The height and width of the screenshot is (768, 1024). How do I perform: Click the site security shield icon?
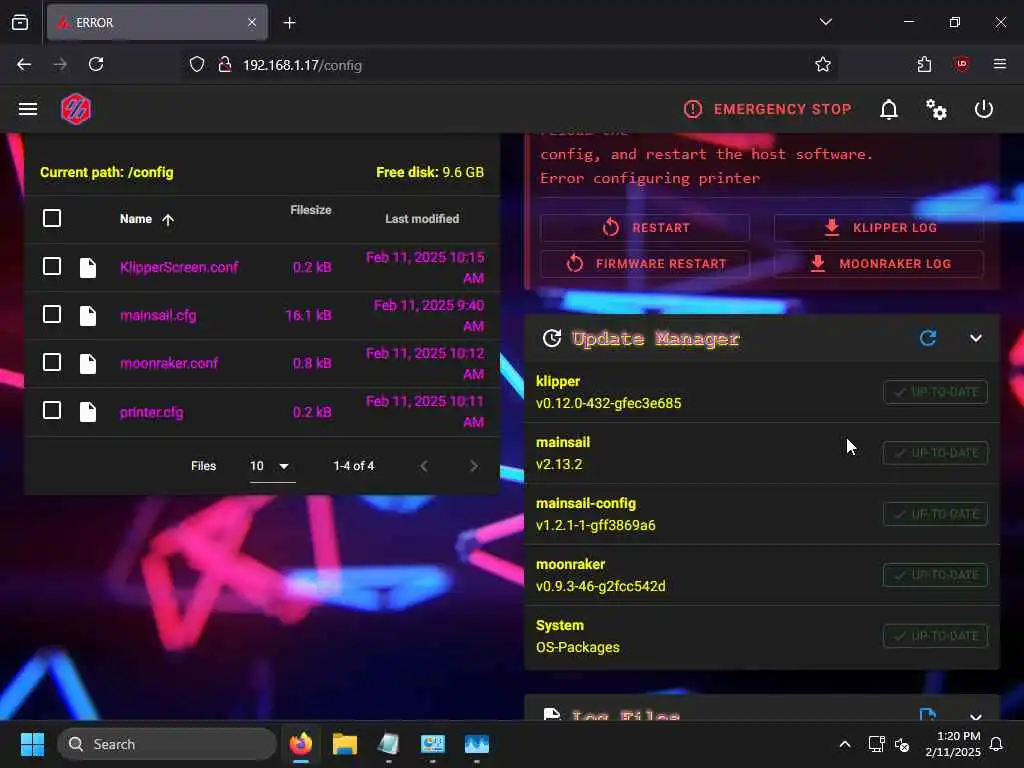[x=197, y=65]
